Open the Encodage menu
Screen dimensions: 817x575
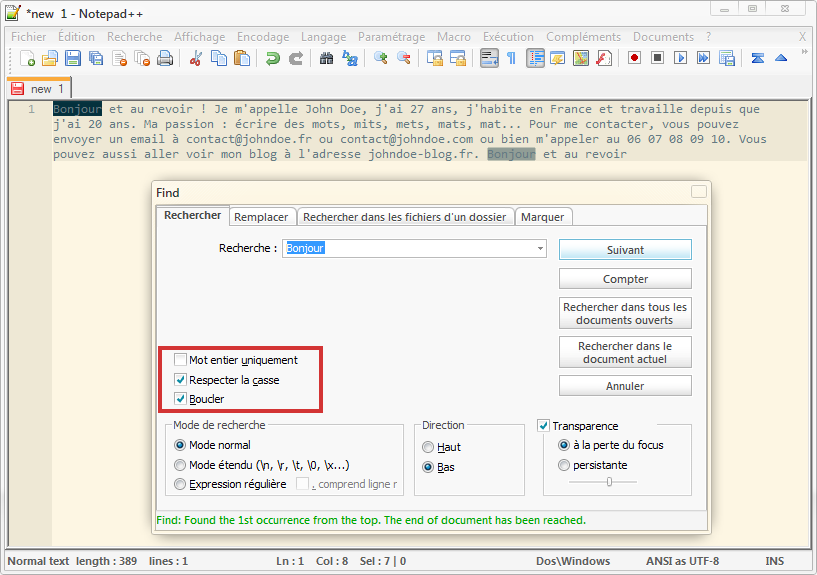click(x=263, y=37)
